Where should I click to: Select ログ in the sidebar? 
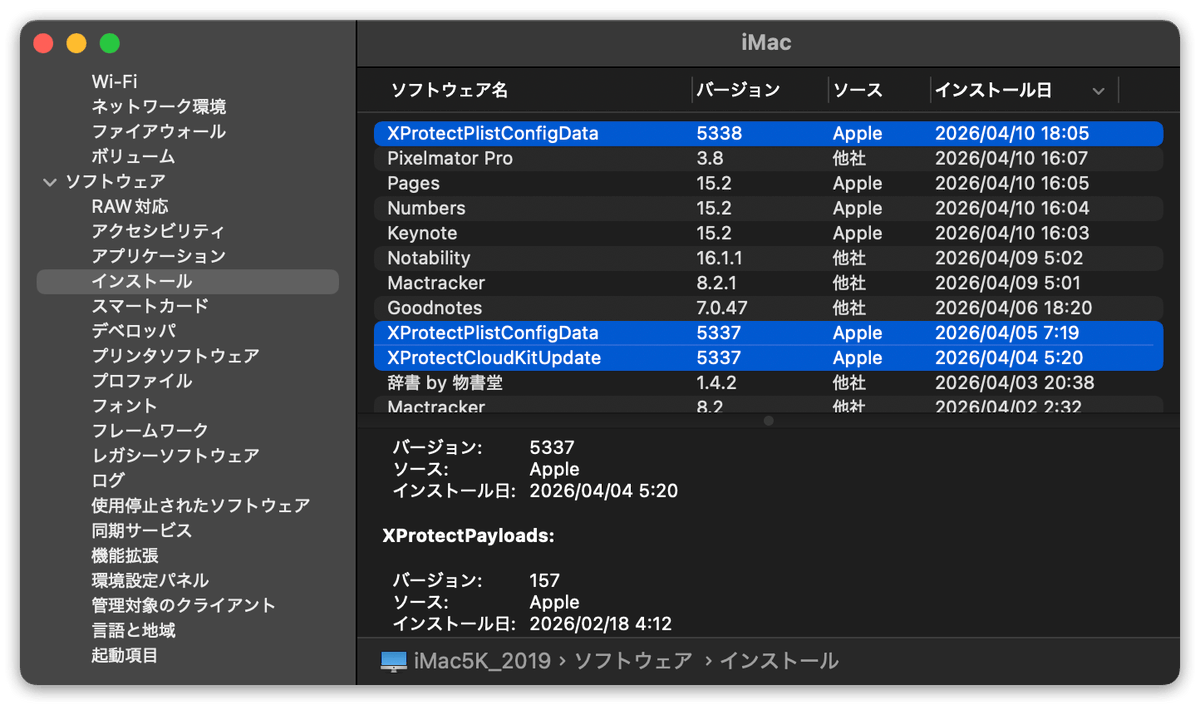(108, 481)
